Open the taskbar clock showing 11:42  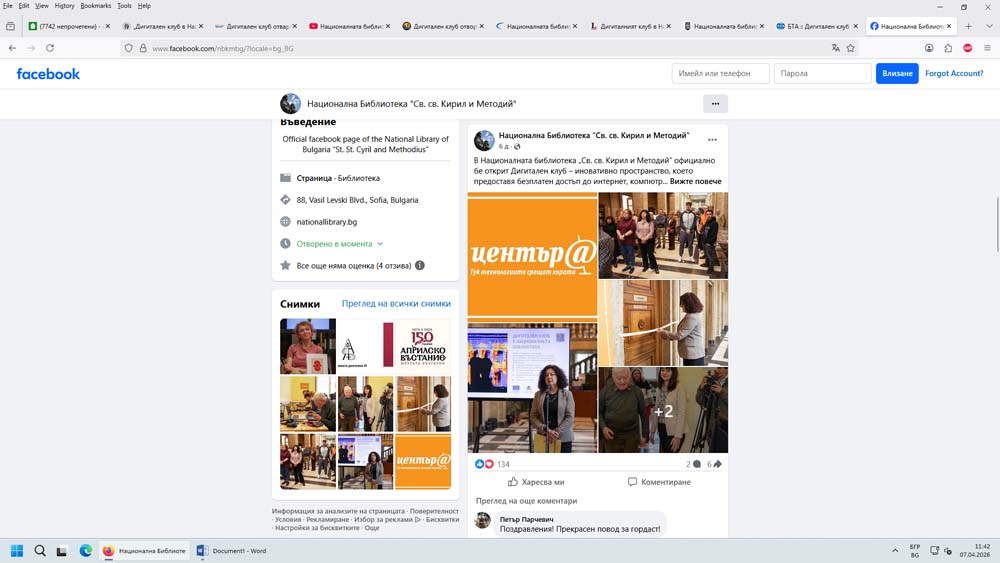(x=974, y=551)
